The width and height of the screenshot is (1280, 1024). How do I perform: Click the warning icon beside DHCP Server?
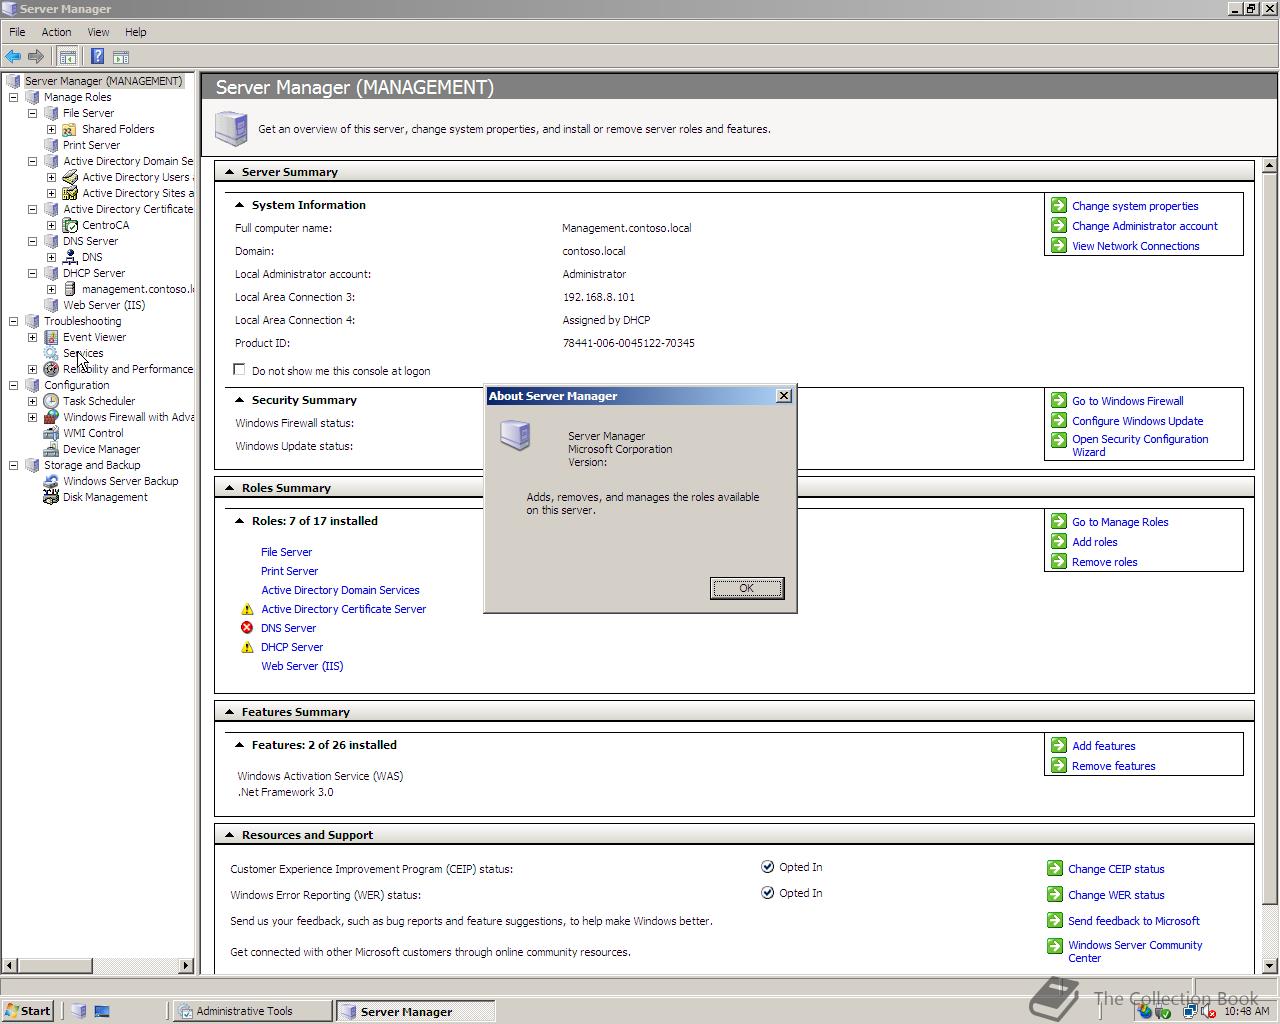(247, 647)
